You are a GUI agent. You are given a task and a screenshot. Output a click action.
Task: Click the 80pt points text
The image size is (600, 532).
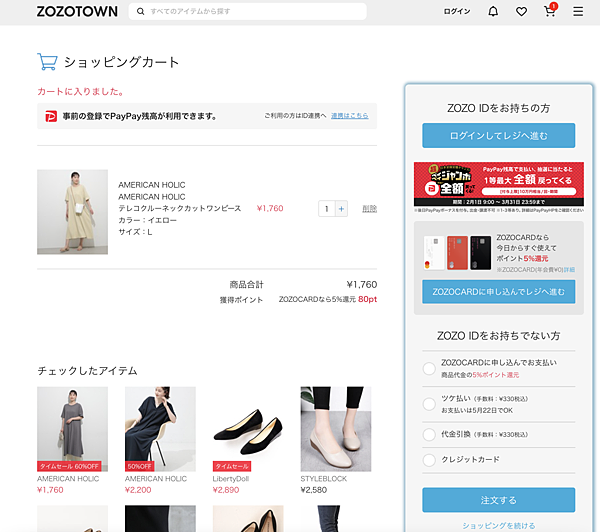(x=367, y=299)
